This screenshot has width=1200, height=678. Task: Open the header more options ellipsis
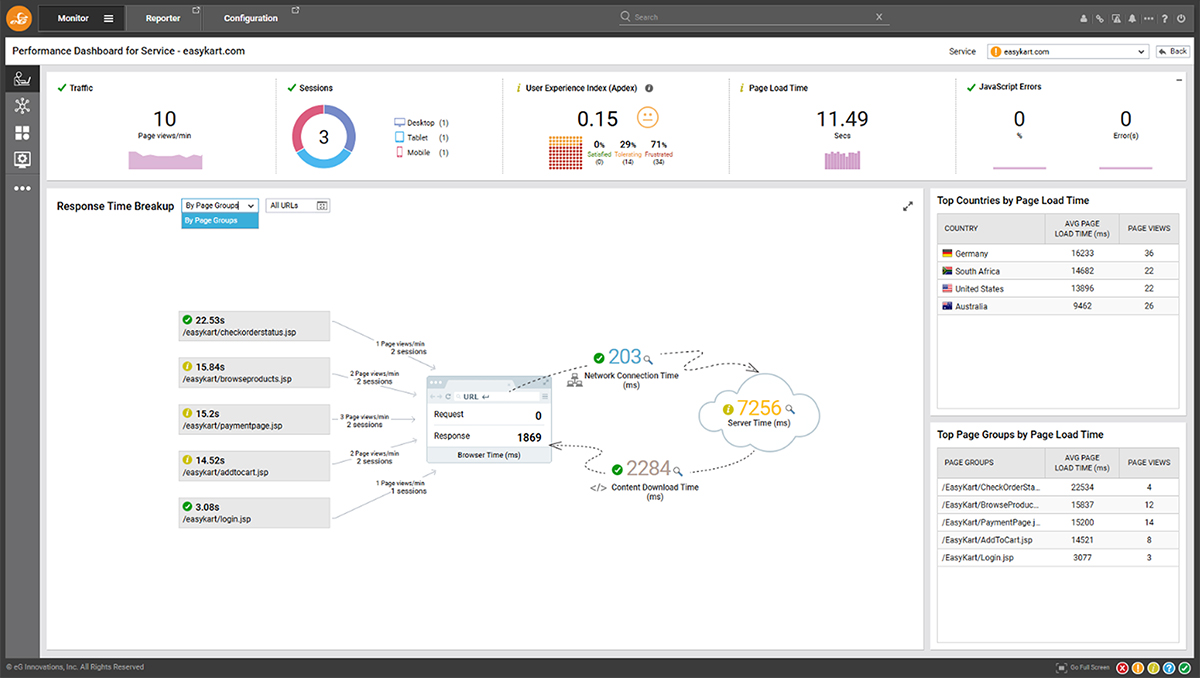pos(1148,18)
